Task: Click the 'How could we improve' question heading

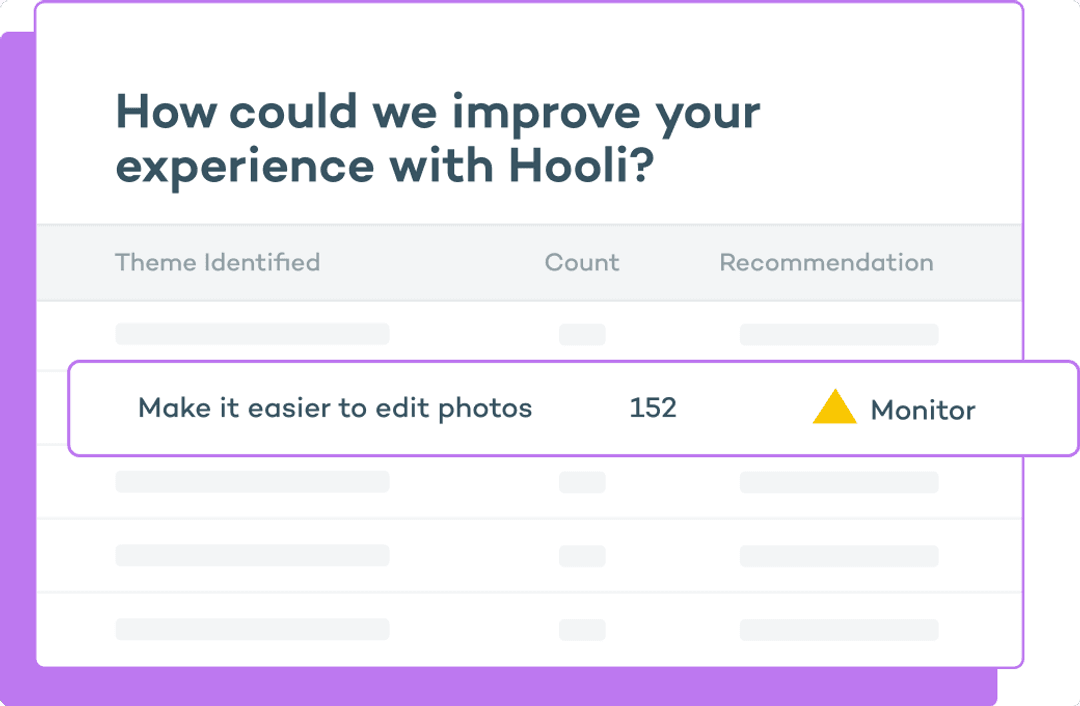Action: point(438,138)
